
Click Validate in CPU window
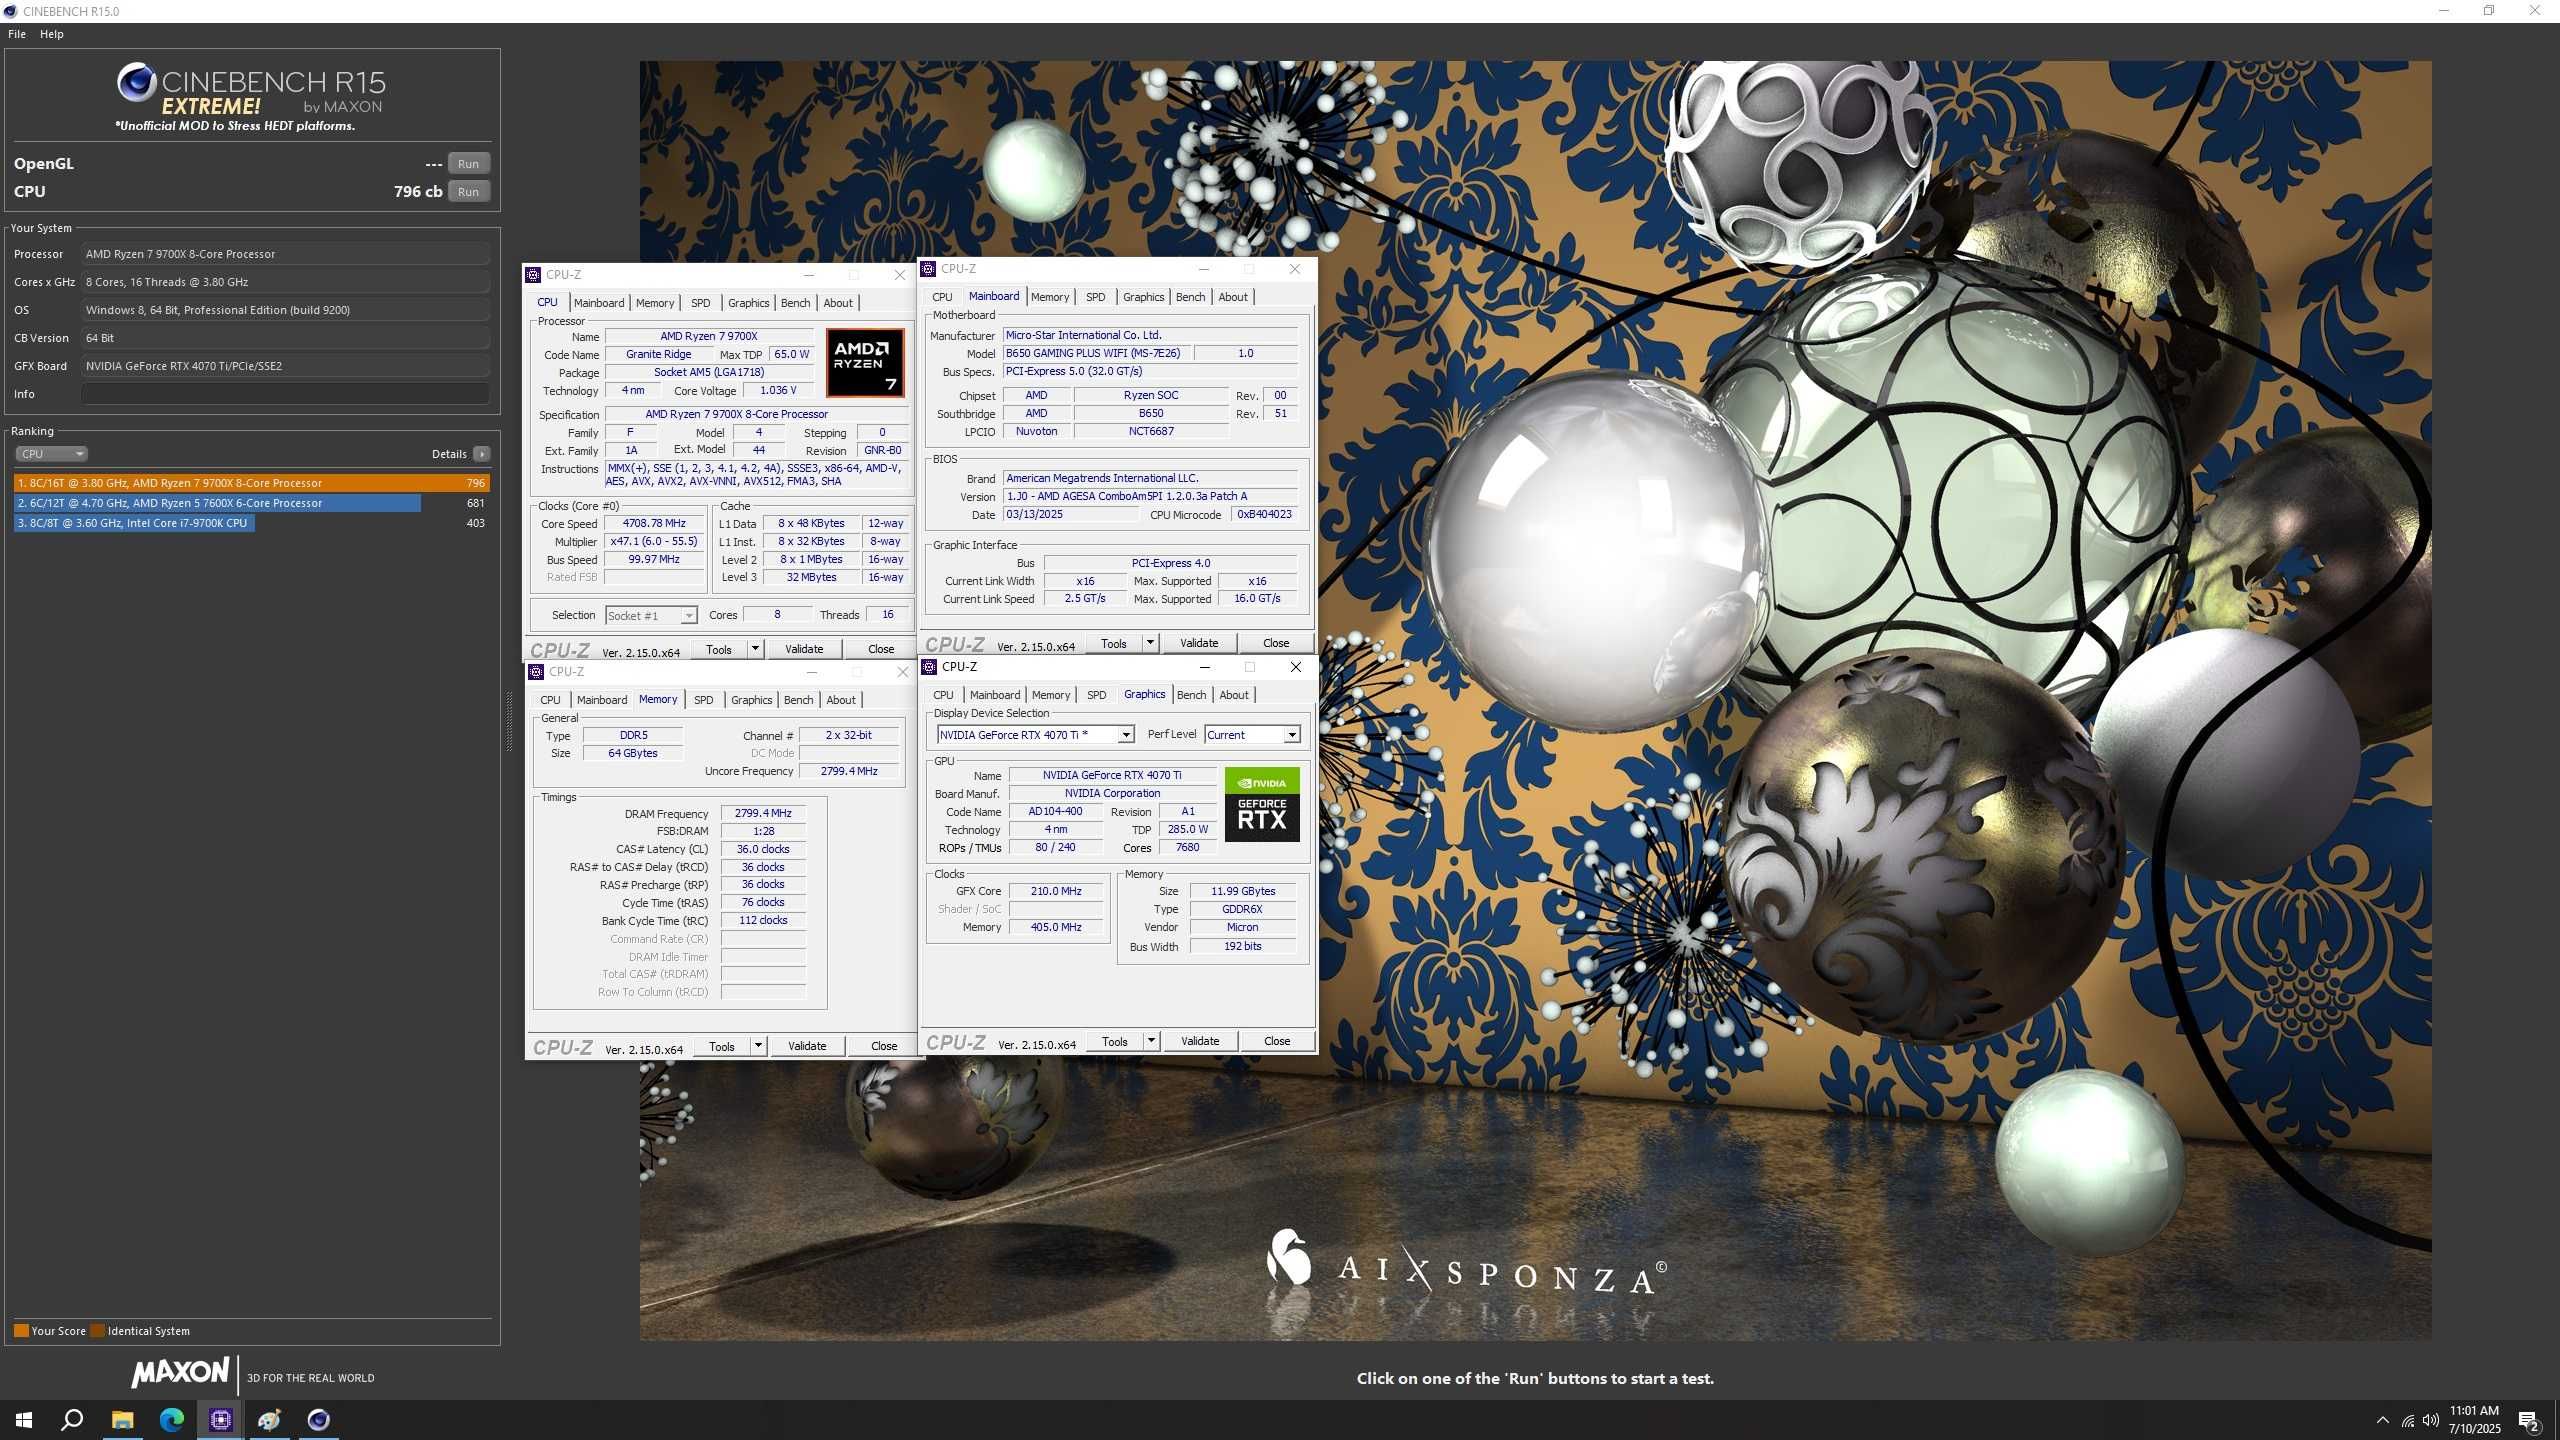coord(804,649)
